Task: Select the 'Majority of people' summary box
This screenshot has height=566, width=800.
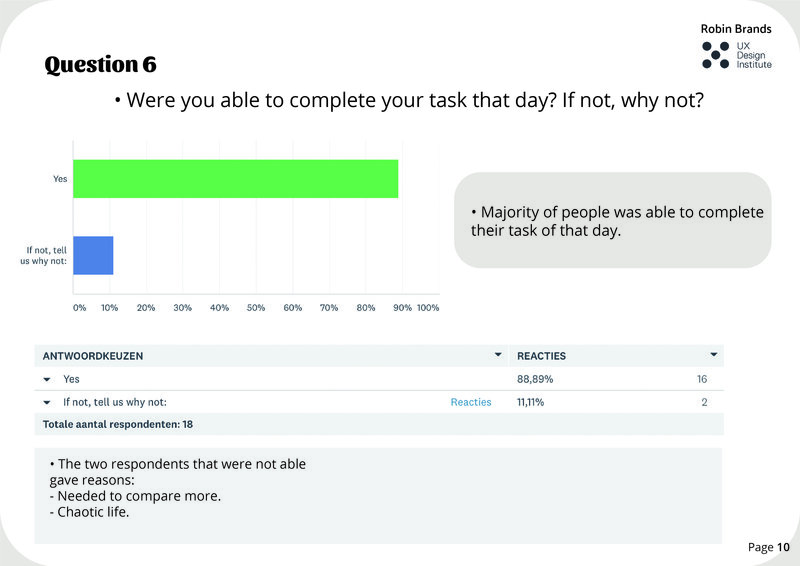Action: tap(613, 221)
